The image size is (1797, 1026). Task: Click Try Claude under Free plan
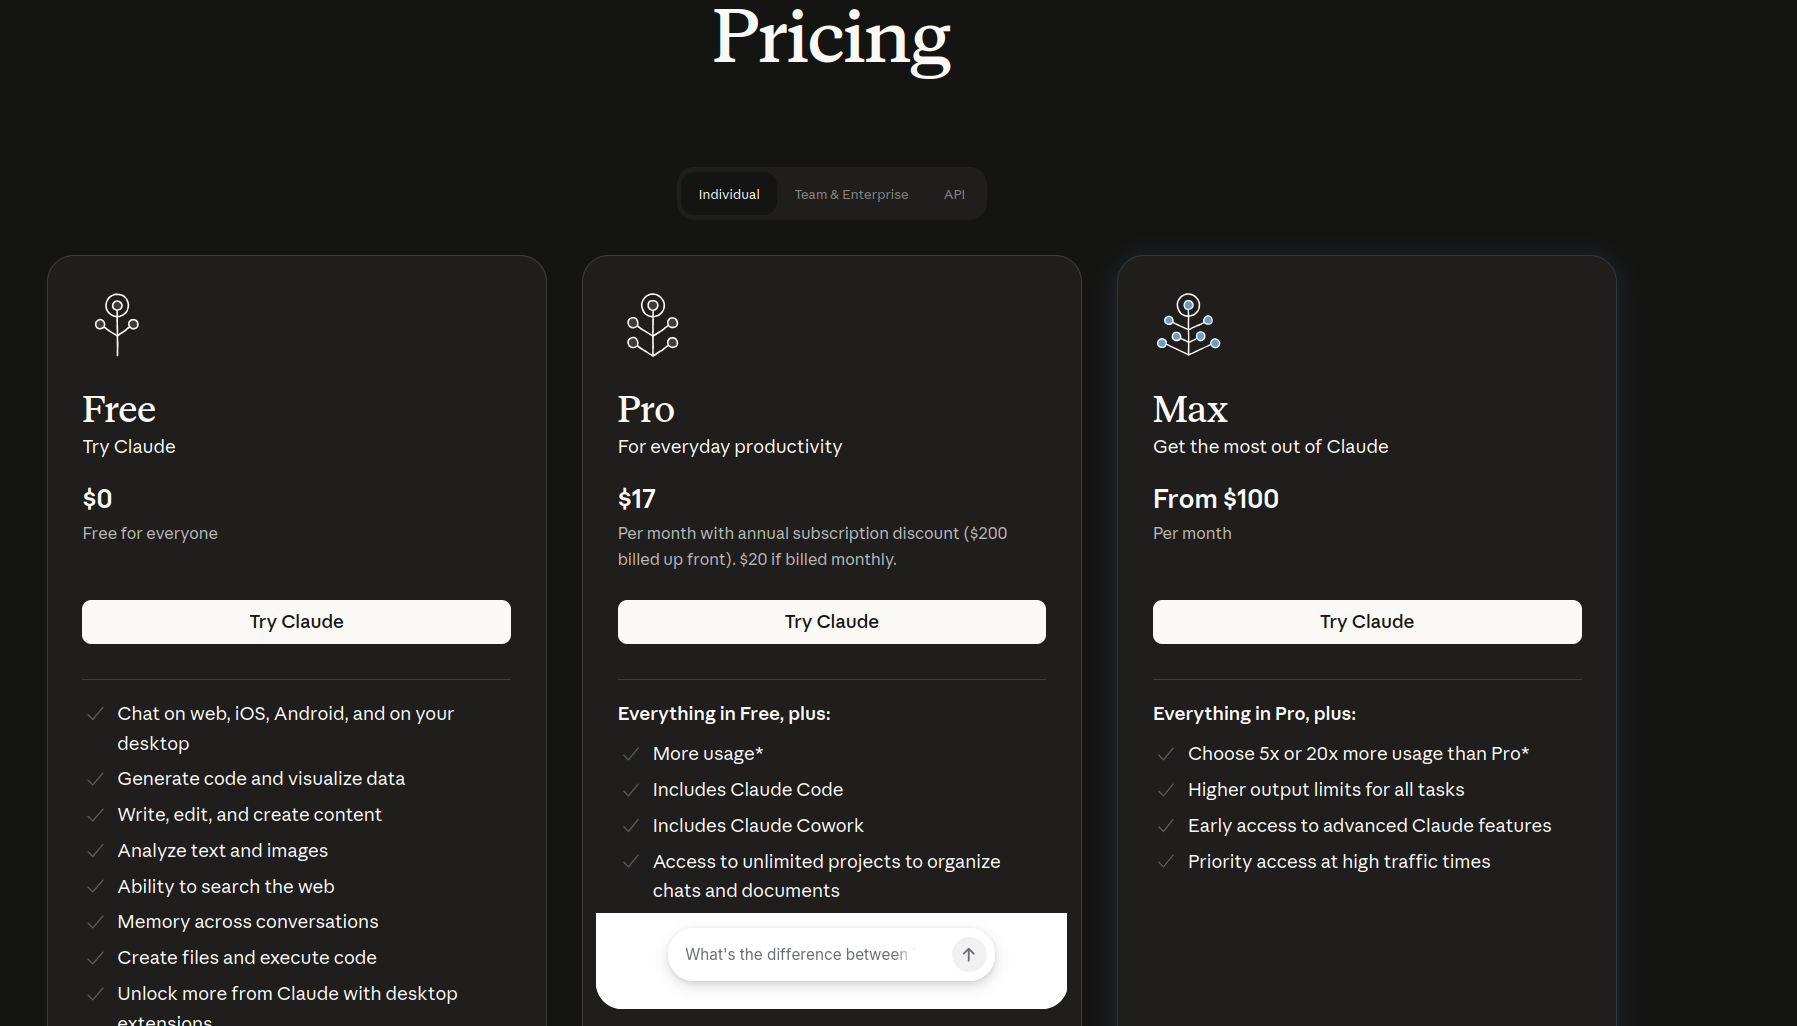point(296,622)
